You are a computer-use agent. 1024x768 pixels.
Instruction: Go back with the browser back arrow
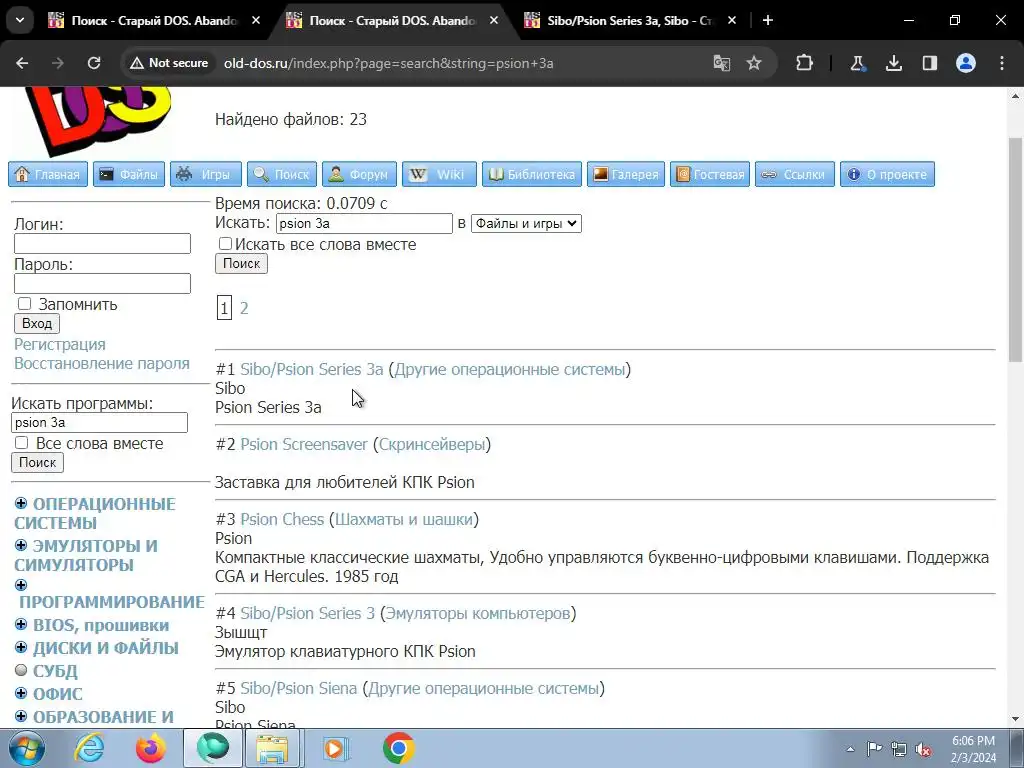coord(22,63)
